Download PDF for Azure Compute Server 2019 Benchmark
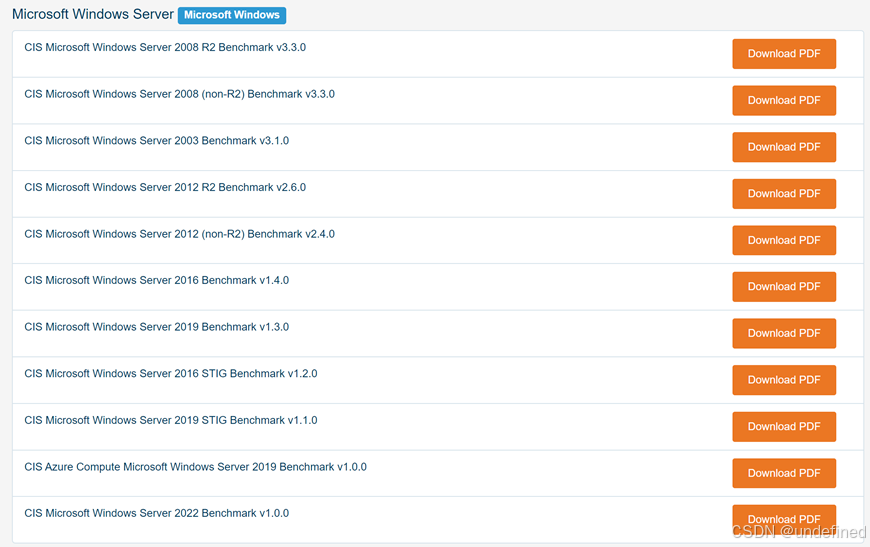This screenshot has height=547, width=870. (784, 473)
